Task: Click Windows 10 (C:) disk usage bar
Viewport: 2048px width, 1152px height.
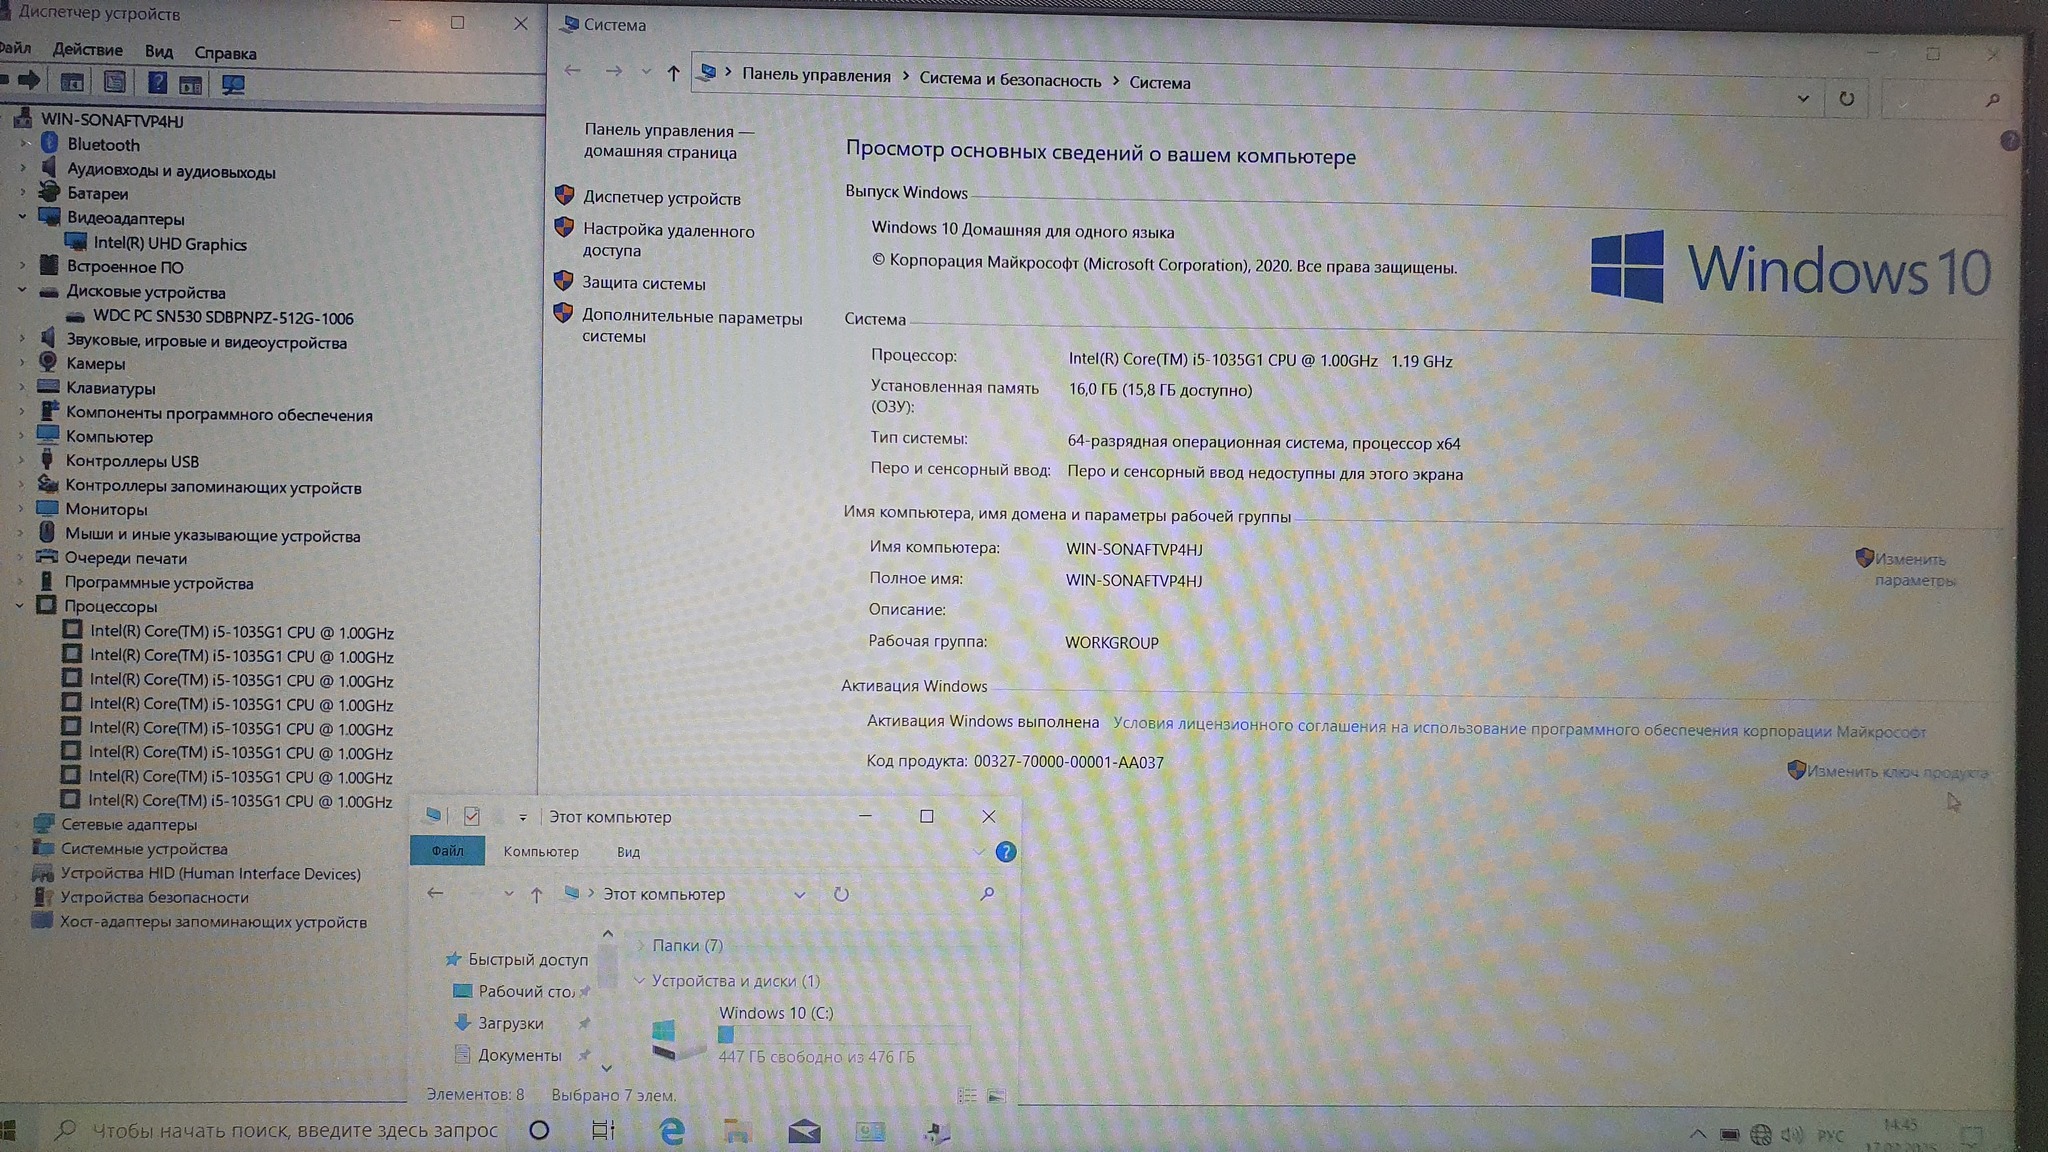Action: tap(842, 1035)
